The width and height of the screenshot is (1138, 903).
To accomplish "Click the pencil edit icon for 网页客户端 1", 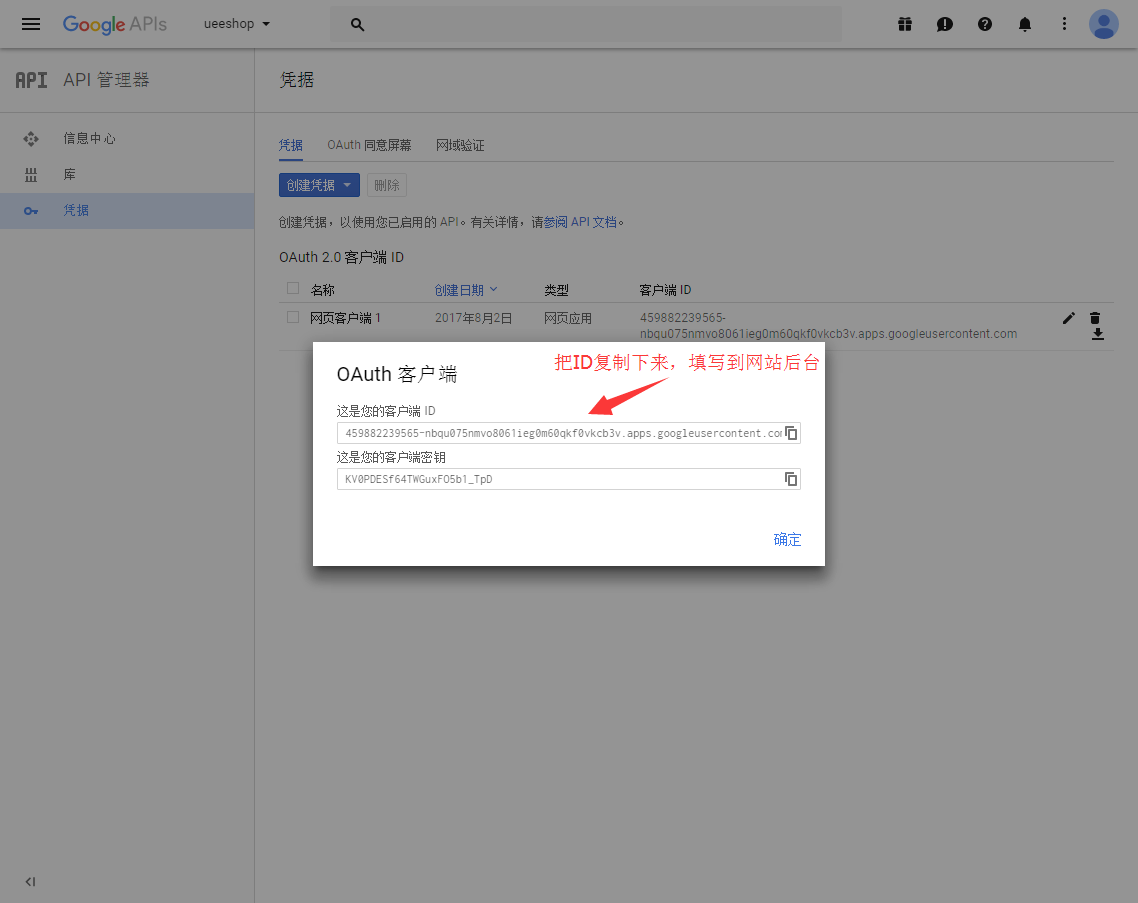I will click(x=1068, y=318).
